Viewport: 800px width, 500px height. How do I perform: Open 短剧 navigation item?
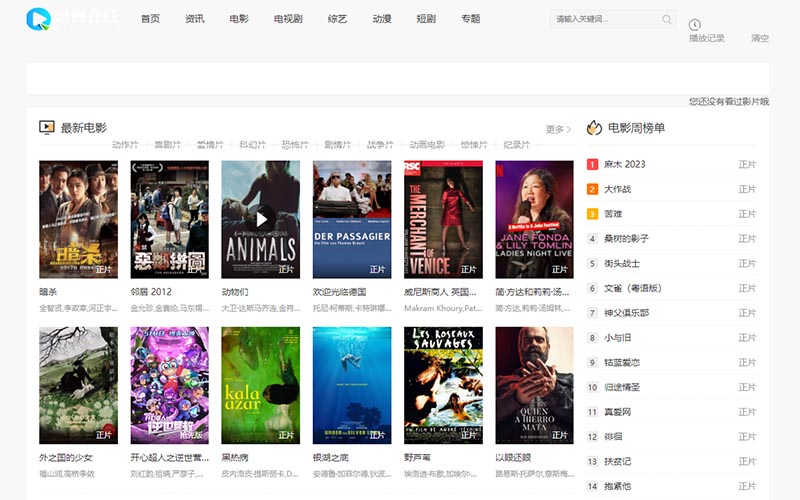(x=426, y=19)
